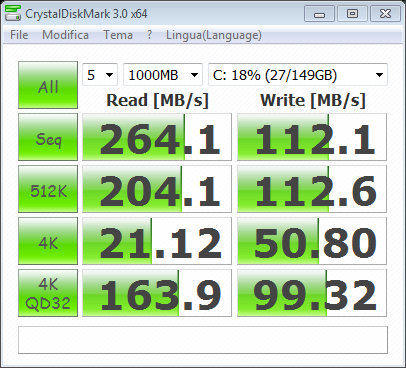Click the CrystalDiskMark app icon in title bar
406x368 pixels.
pyautogui.click(x=13, y=13)
